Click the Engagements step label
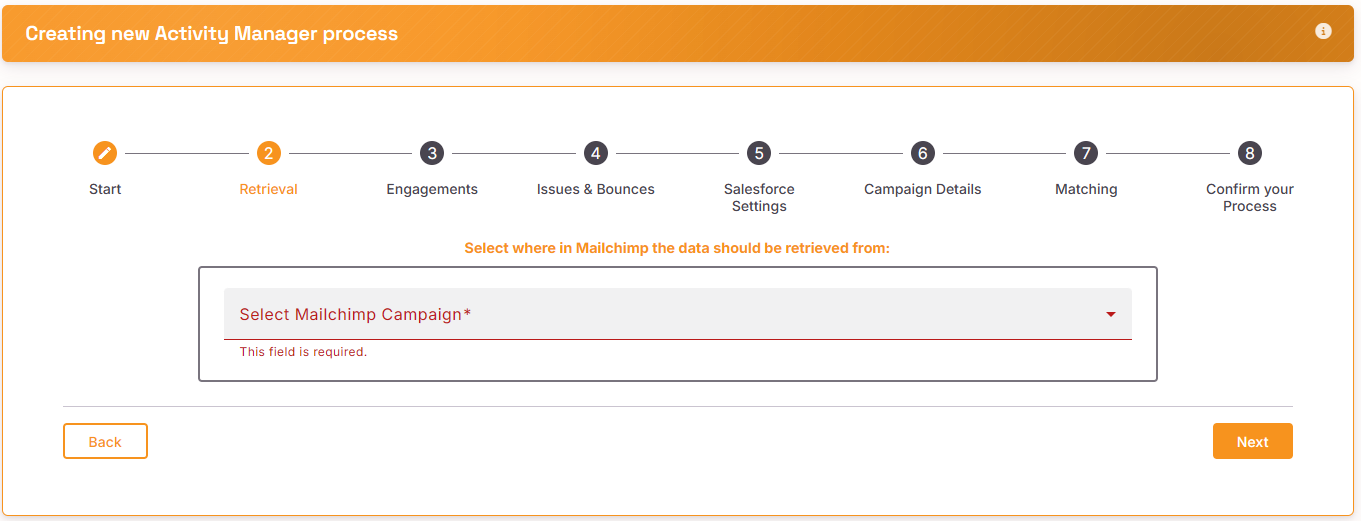The height and width of the screenshot is (521, 1361). pos(432,189)
